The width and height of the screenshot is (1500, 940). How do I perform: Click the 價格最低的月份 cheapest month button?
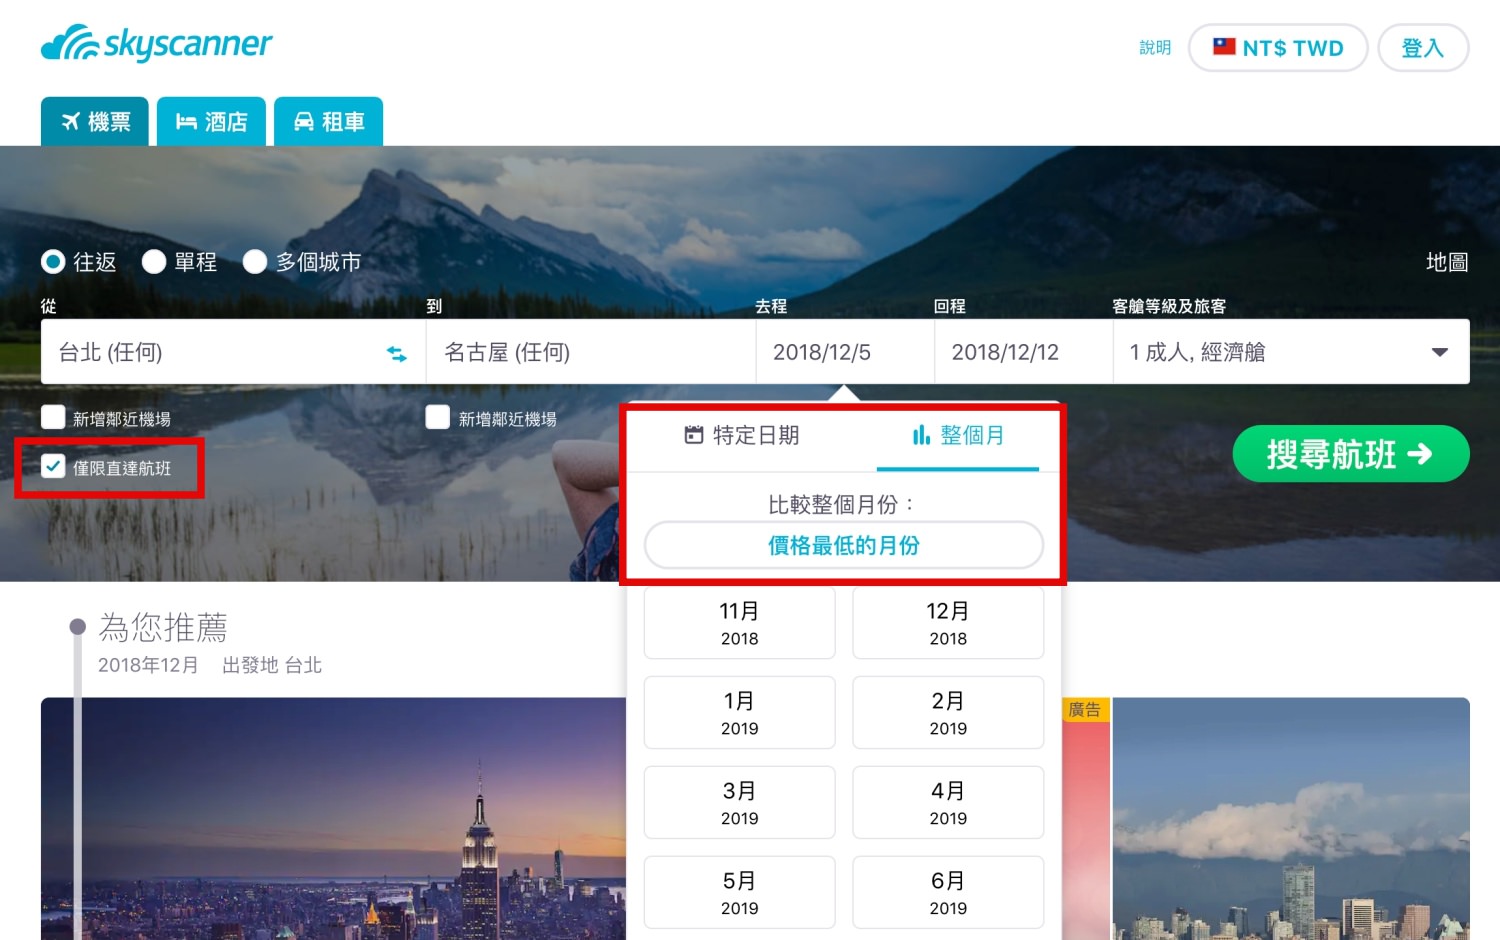[843, 546]
